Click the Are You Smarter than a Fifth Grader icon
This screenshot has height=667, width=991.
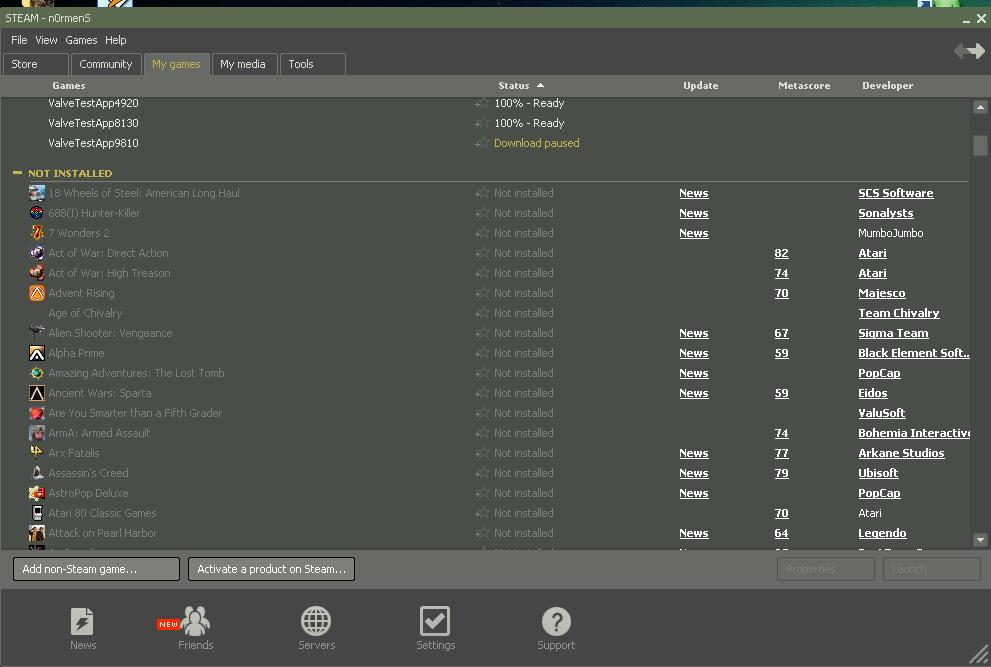tap(37, 413)
